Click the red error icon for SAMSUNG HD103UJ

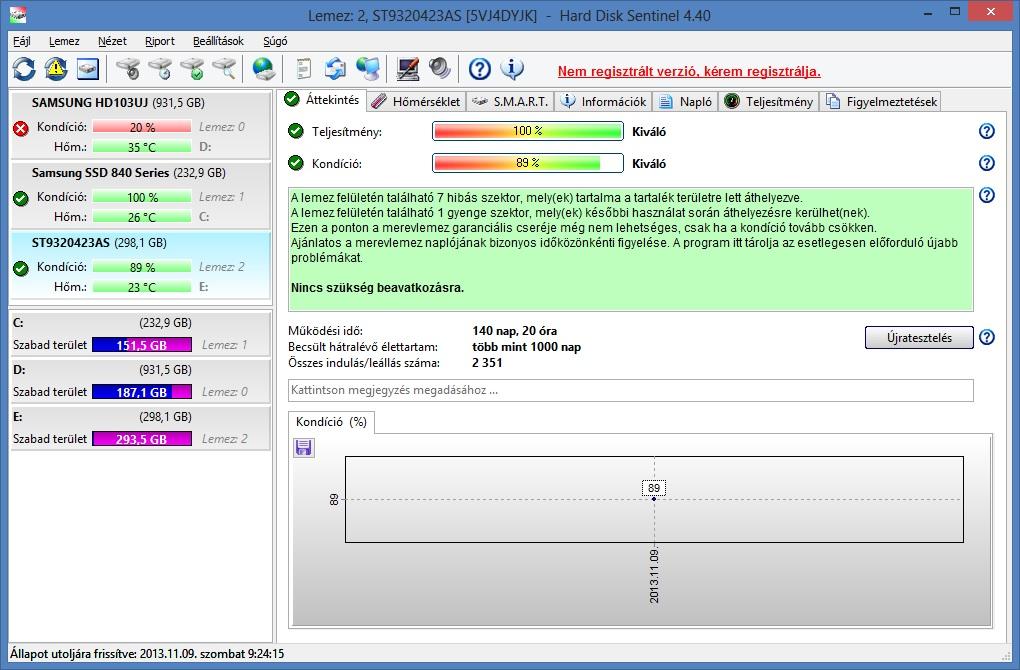pos(21,129)
